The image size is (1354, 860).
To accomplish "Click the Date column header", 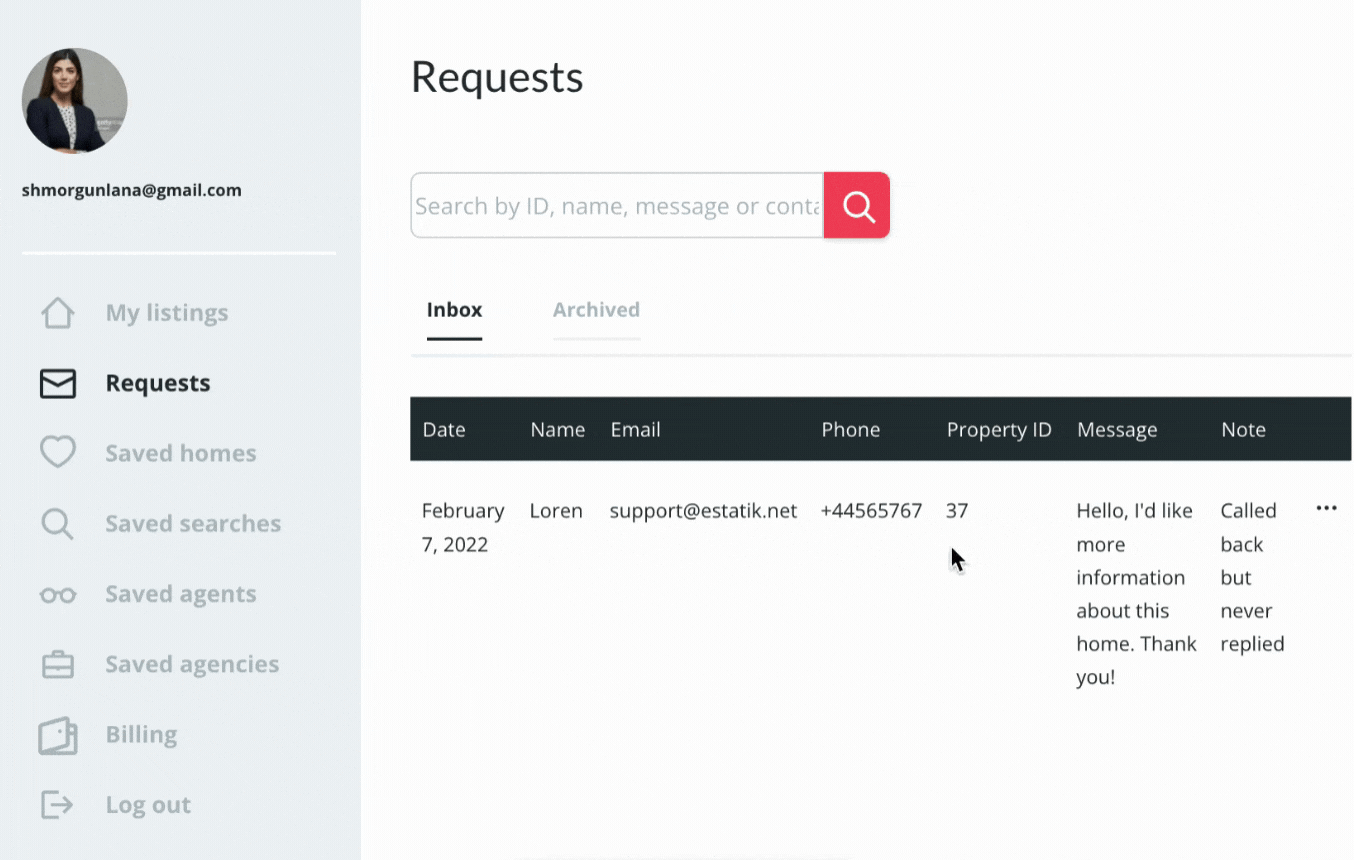I will pos(444,430).
